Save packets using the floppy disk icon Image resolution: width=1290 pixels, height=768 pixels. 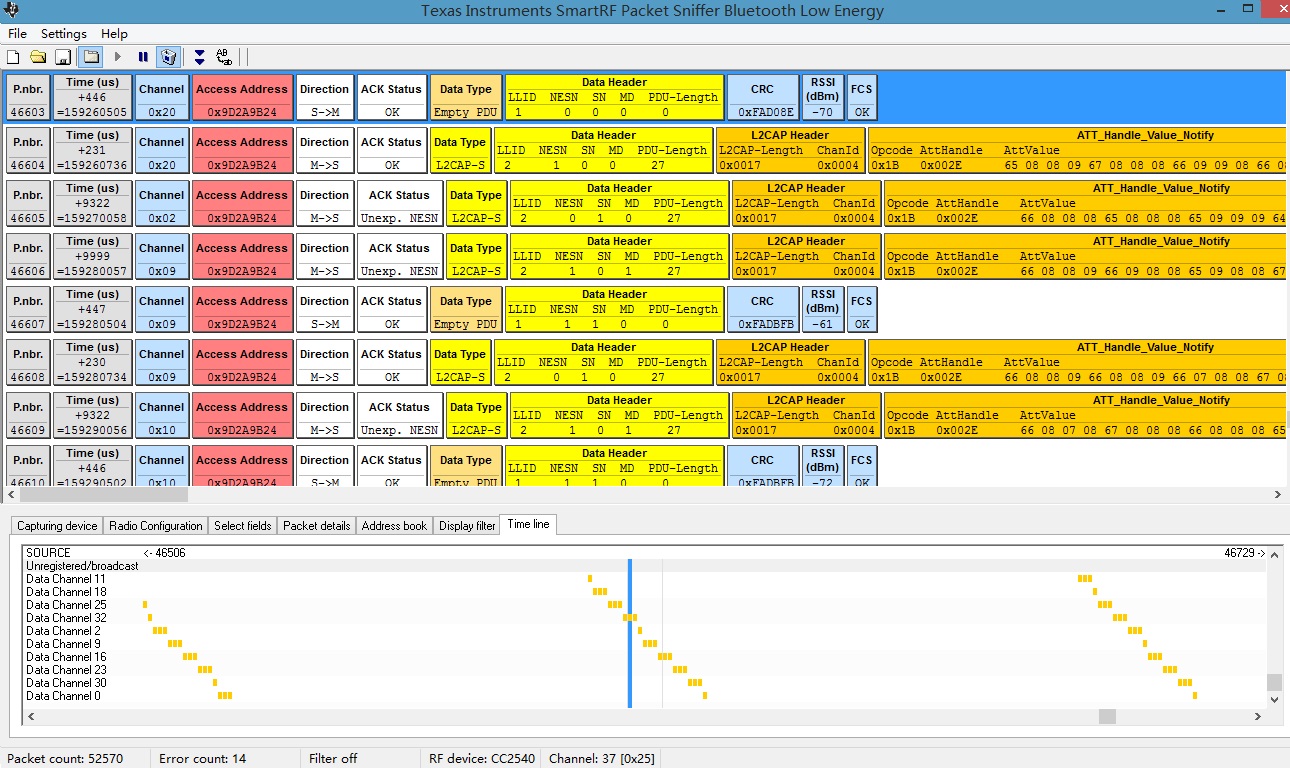62,57
